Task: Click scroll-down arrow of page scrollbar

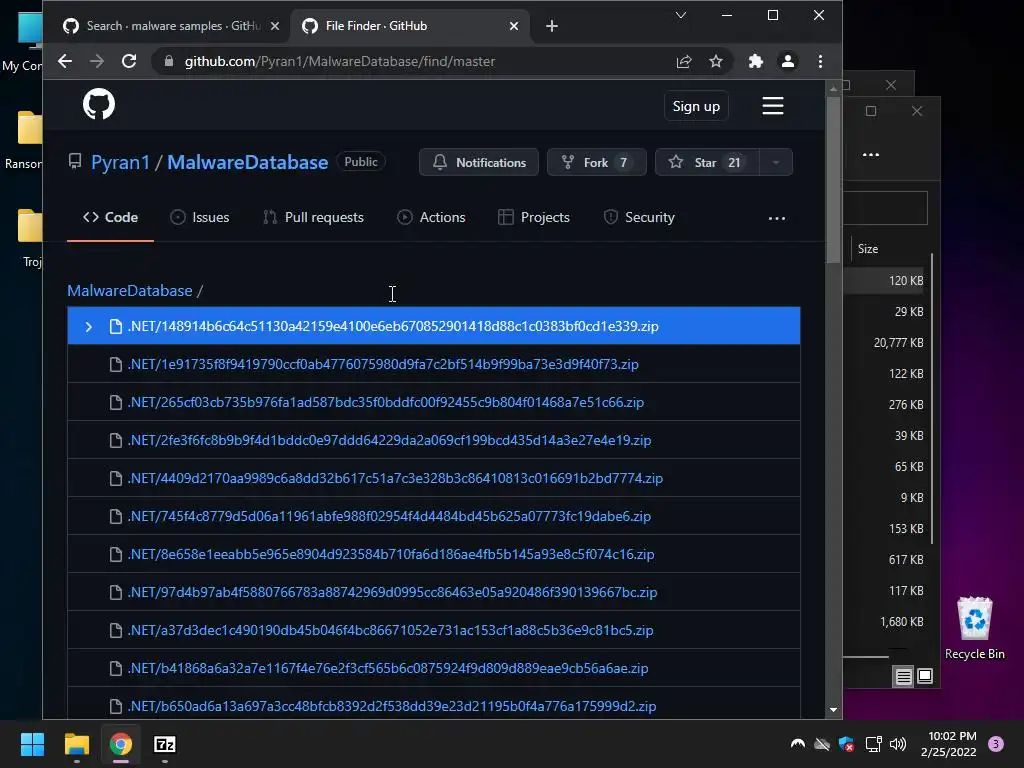Action: (x=833, y=709)
